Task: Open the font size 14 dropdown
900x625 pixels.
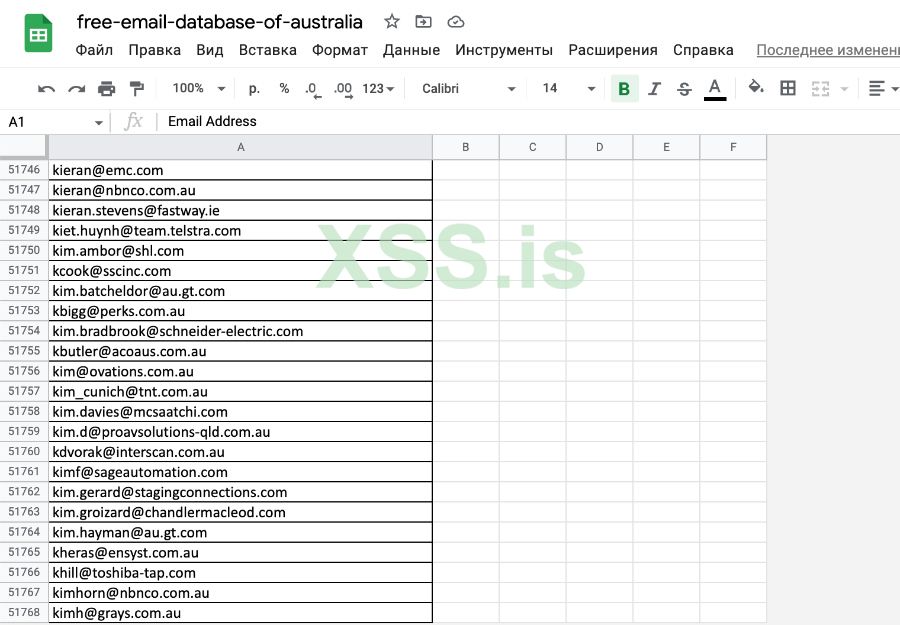Action: [568, 88]
